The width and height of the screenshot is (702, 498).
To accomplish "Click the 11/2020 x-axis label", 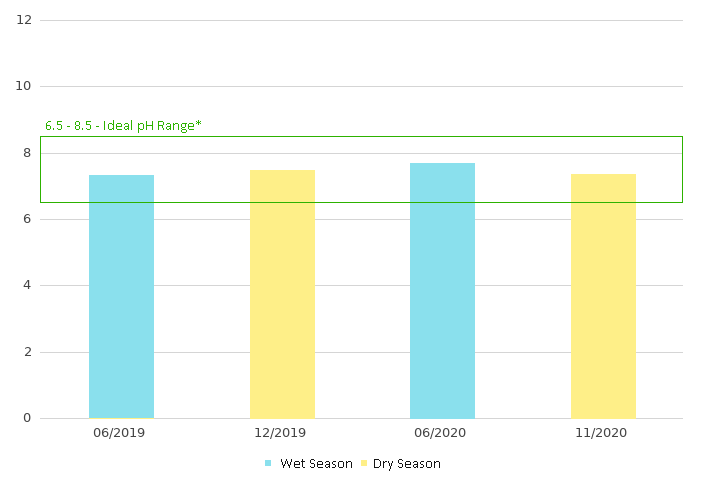I will click(603, 433).
